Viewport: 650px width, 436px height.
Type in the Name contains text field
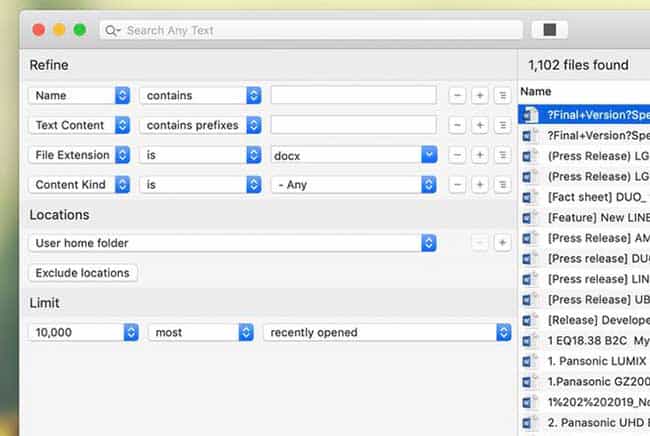click(353, 95)
